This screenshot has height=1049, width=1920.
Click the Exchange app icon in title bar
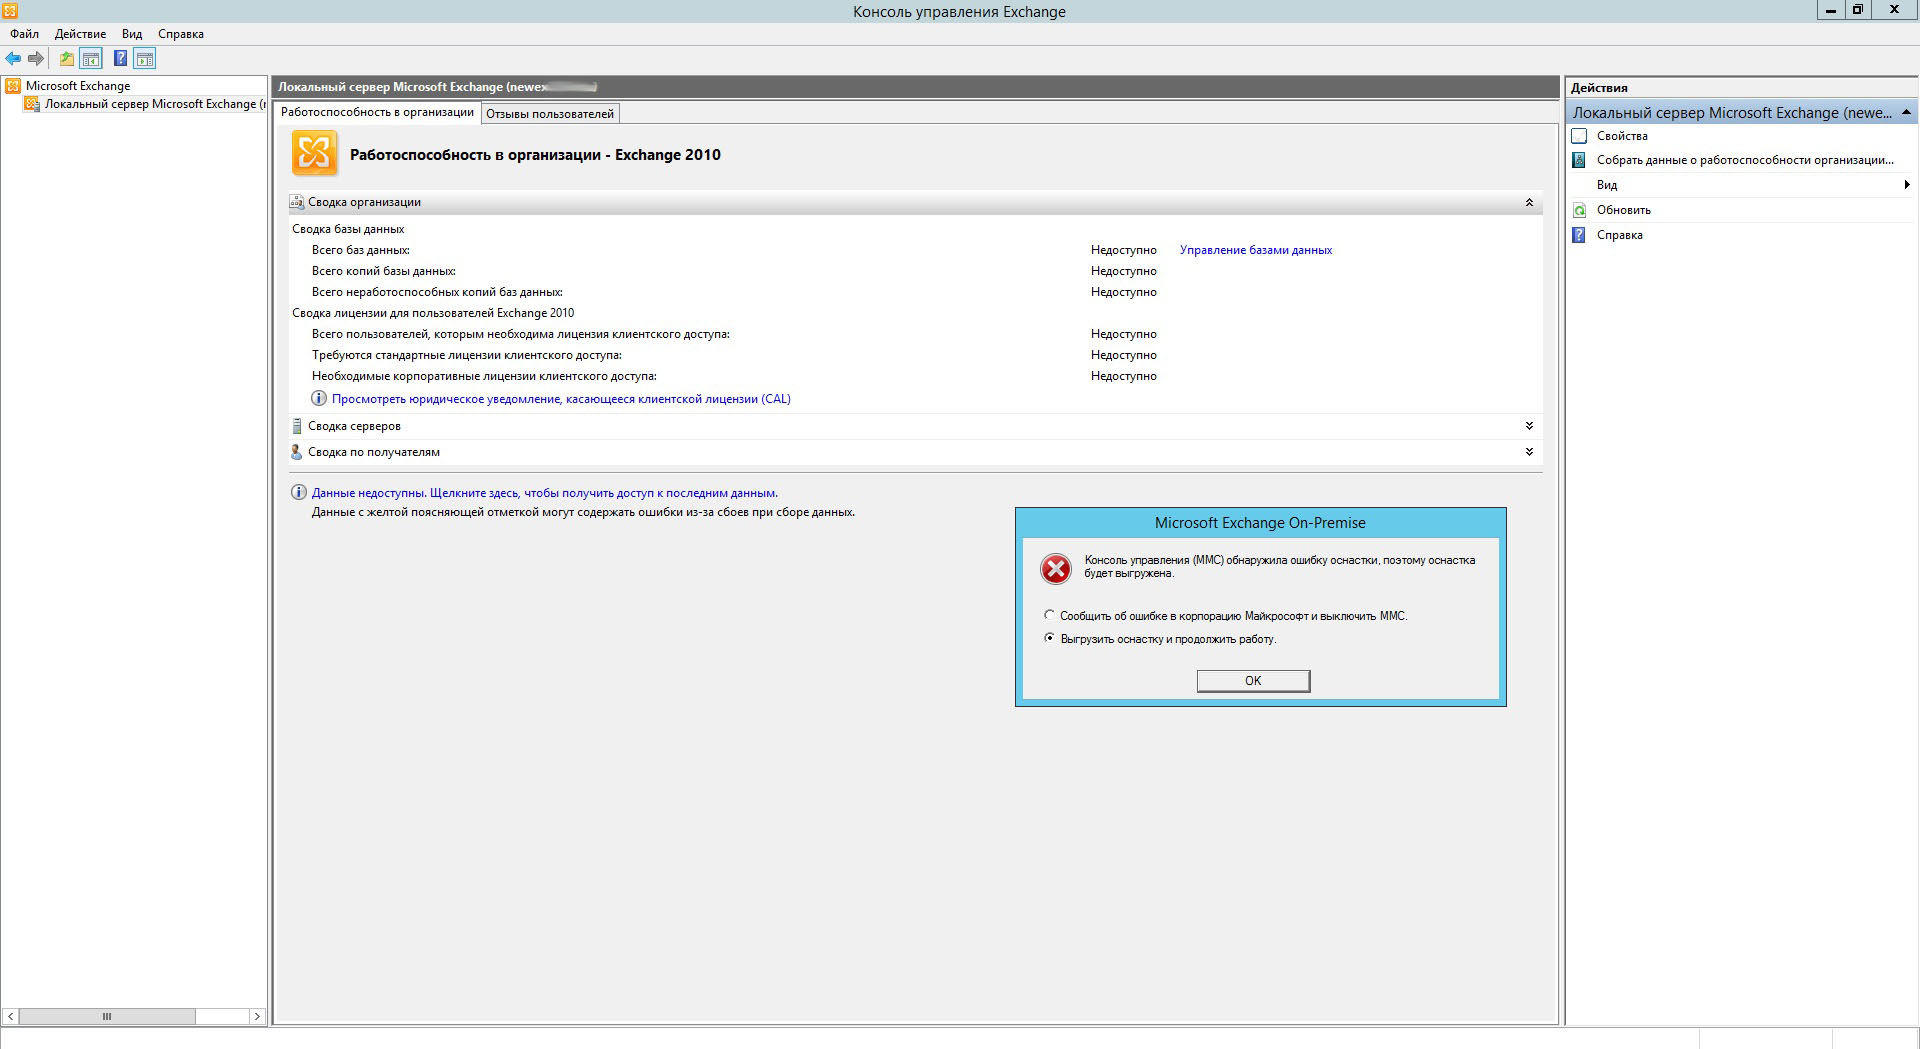(x=10, y=11)
